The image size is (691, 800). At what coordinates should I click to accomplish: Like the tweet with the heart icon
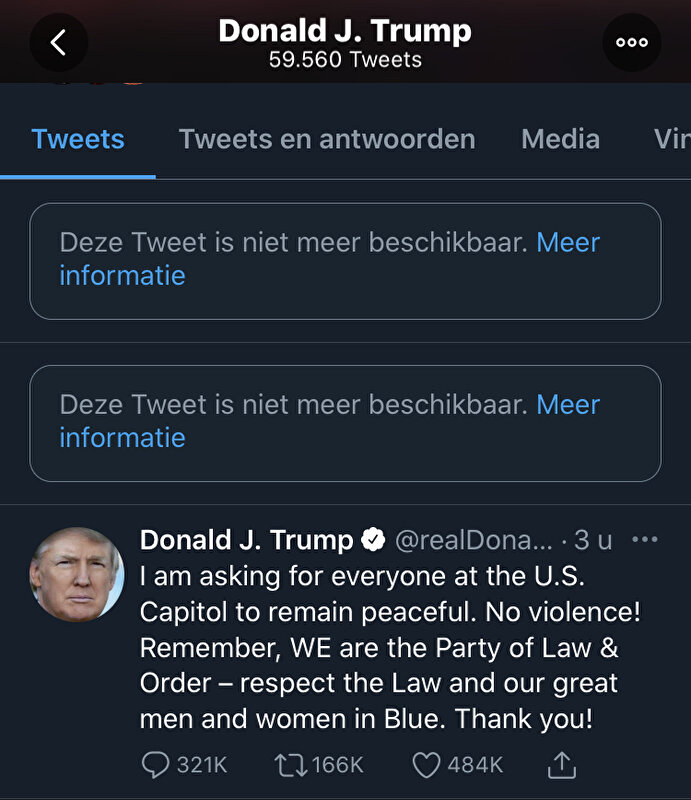427,765
